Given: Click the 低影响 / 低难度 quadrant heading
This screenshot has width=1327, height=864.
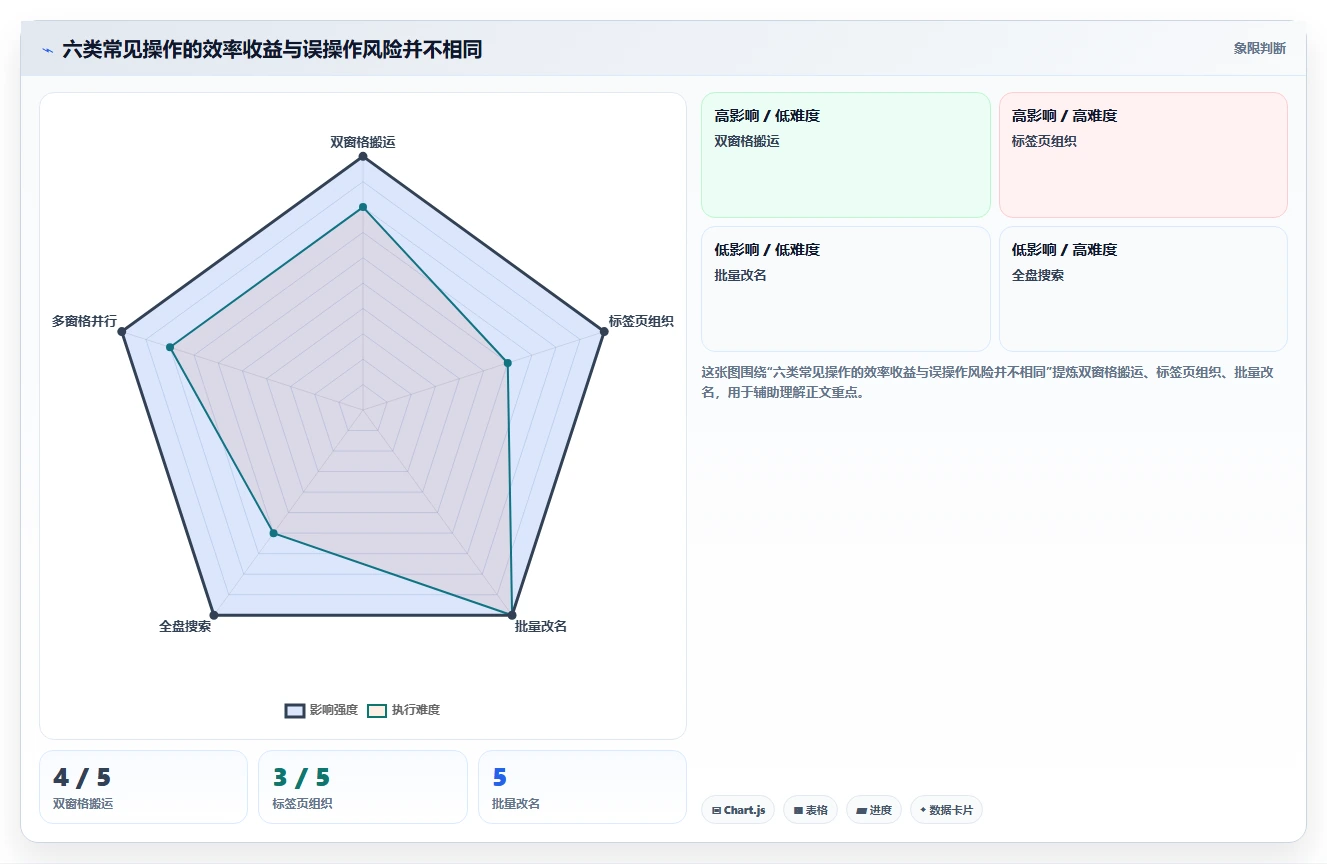Looking at the screenshot, I should point(767,250).
